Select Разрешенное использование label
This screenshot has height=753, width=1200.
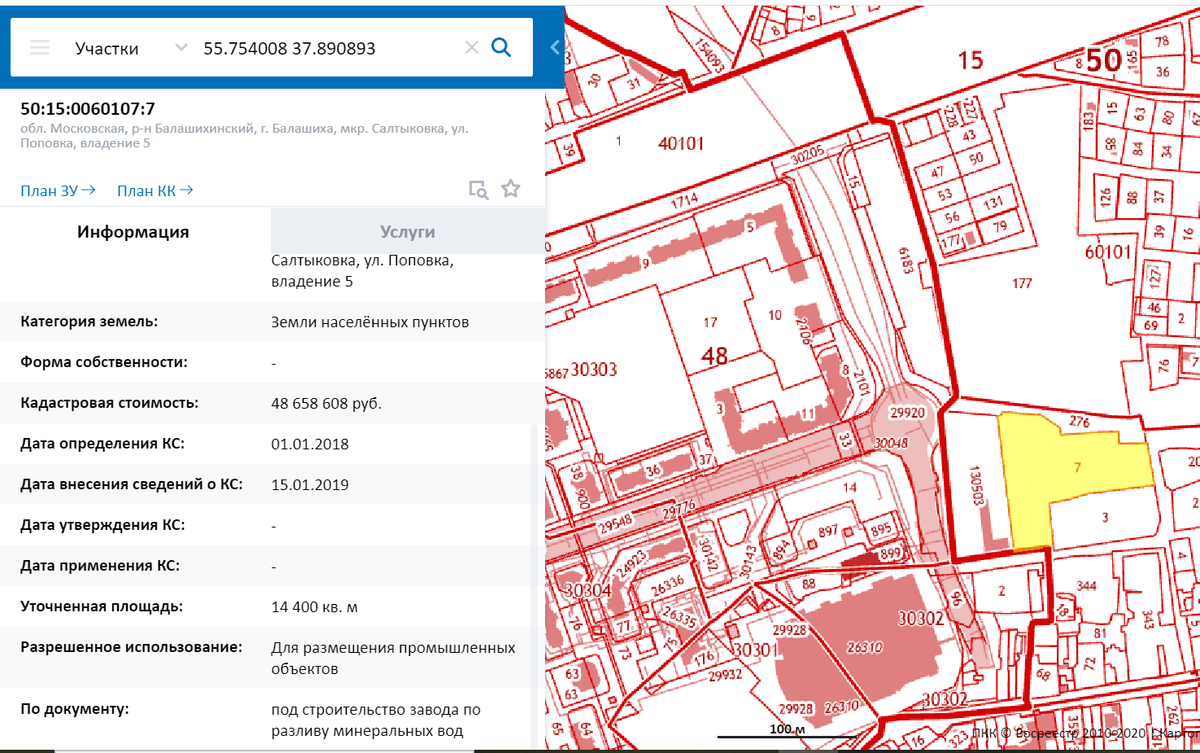(x=131, y=646)
